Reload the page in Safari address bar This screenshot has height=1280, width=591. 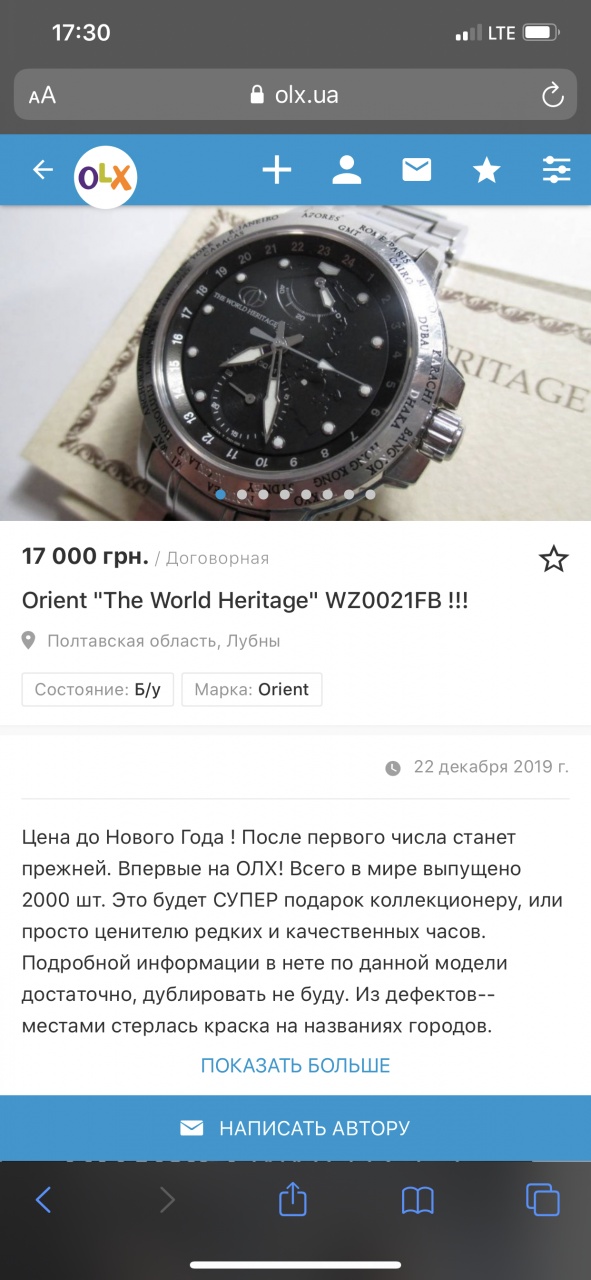coord(552,96)
